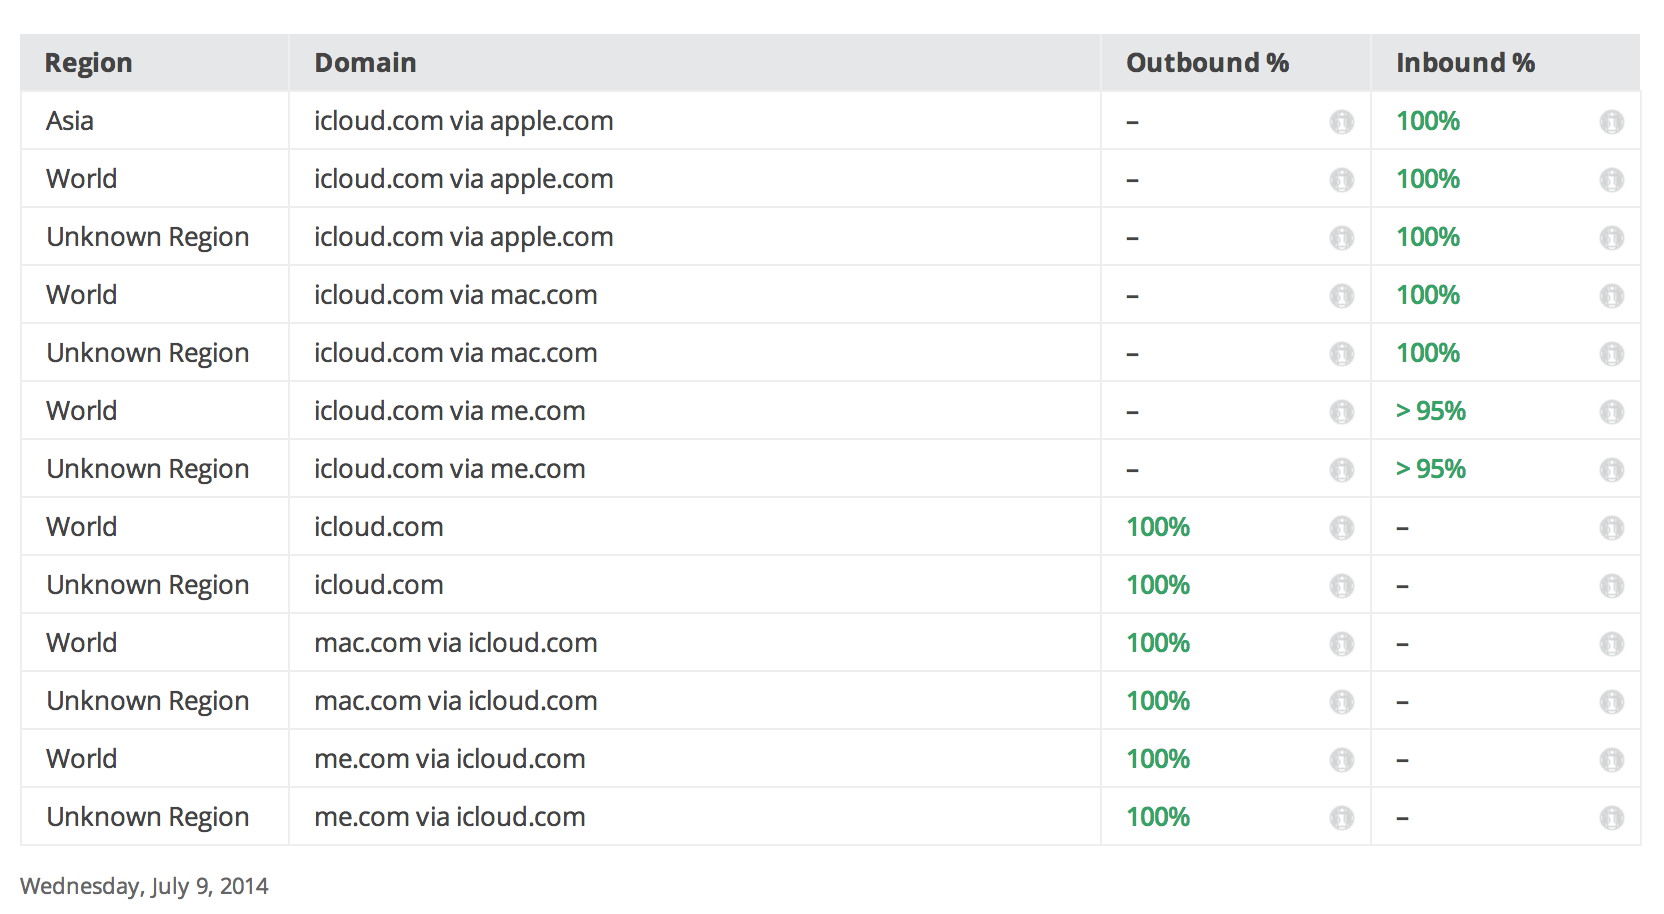The width and height of the screenshot is (1664, 914).
Task: Open Outbound info icon for World icloud.com row
Action: (1341, 528)
